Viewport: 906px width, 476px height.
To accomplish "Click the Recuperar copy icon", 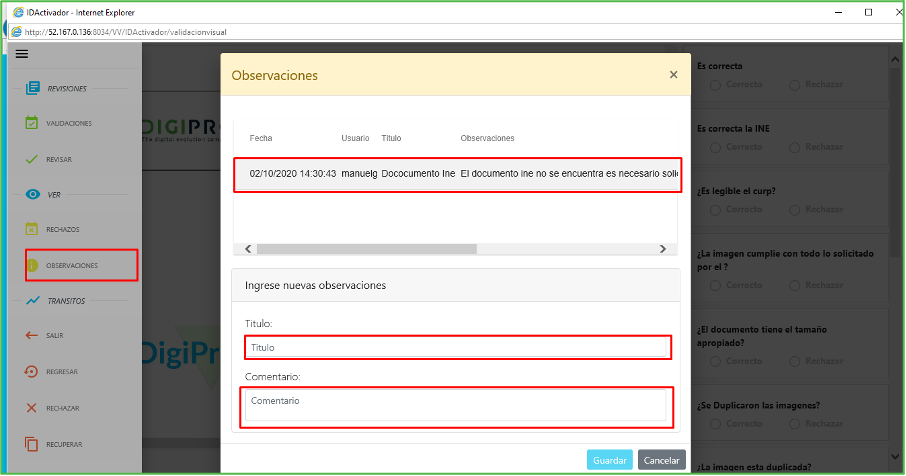I will pos(32,444).
